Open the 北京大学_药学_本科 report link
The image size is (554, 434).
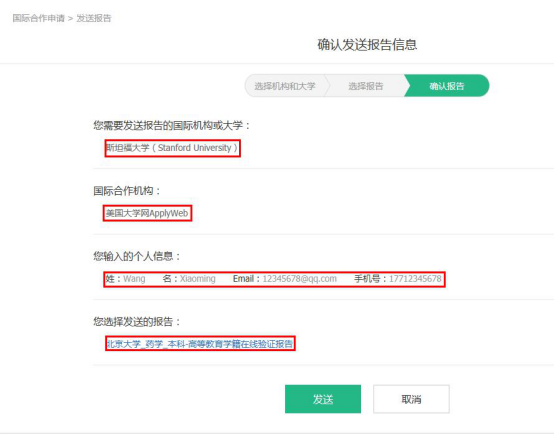click(x=200, y=344)
